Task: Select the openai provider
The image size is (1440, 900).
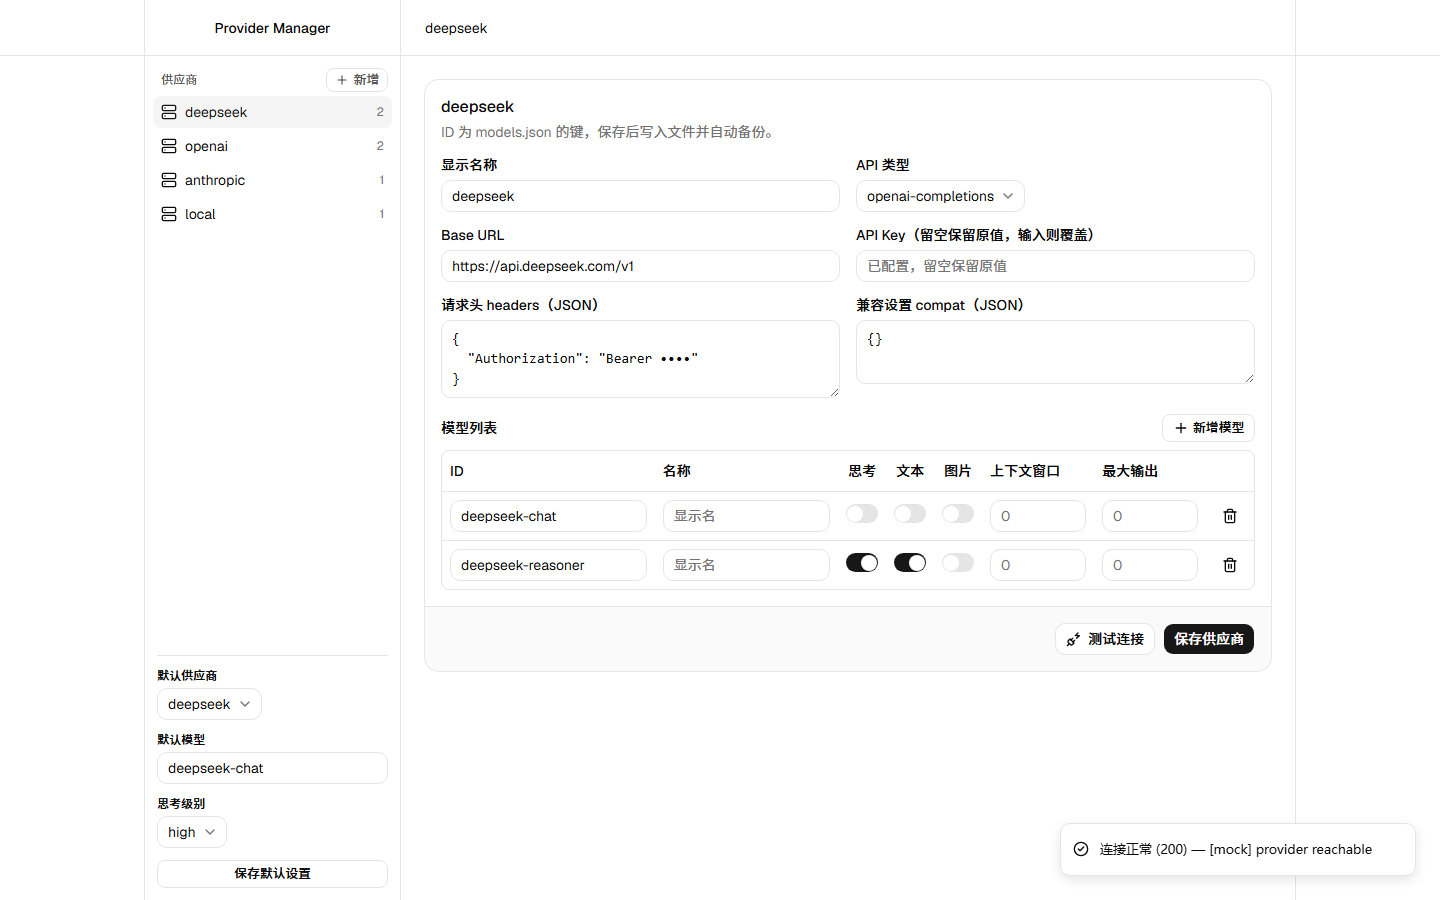Action: click(272, 146)
